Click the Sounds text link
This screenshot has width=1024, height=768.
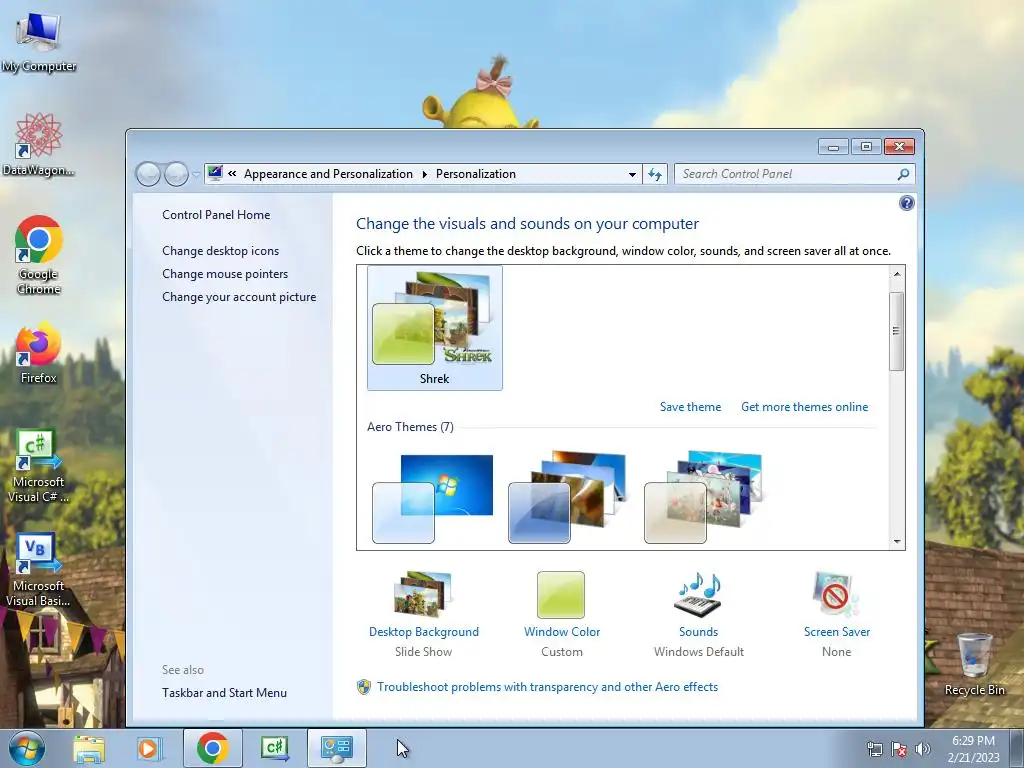698,632
